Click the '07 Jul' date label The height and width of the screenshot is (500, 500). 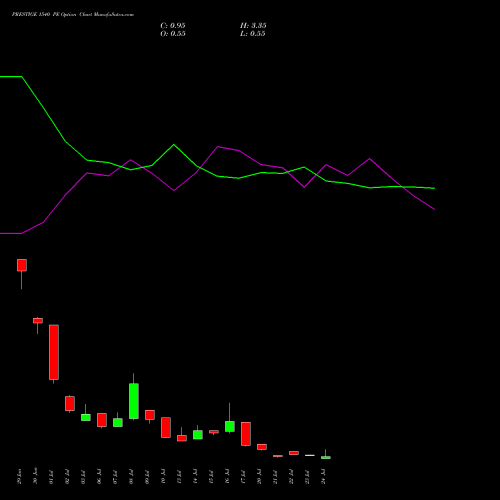pos(115,477)
